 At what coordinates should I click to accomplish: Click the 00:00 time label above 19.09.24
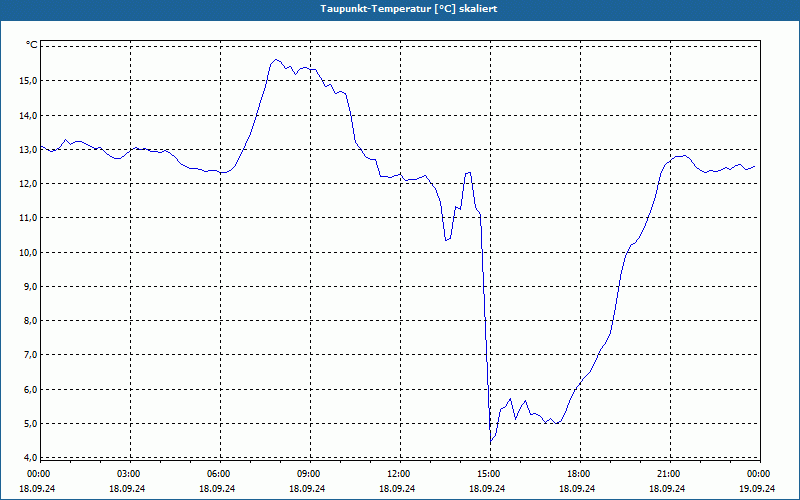759,474
